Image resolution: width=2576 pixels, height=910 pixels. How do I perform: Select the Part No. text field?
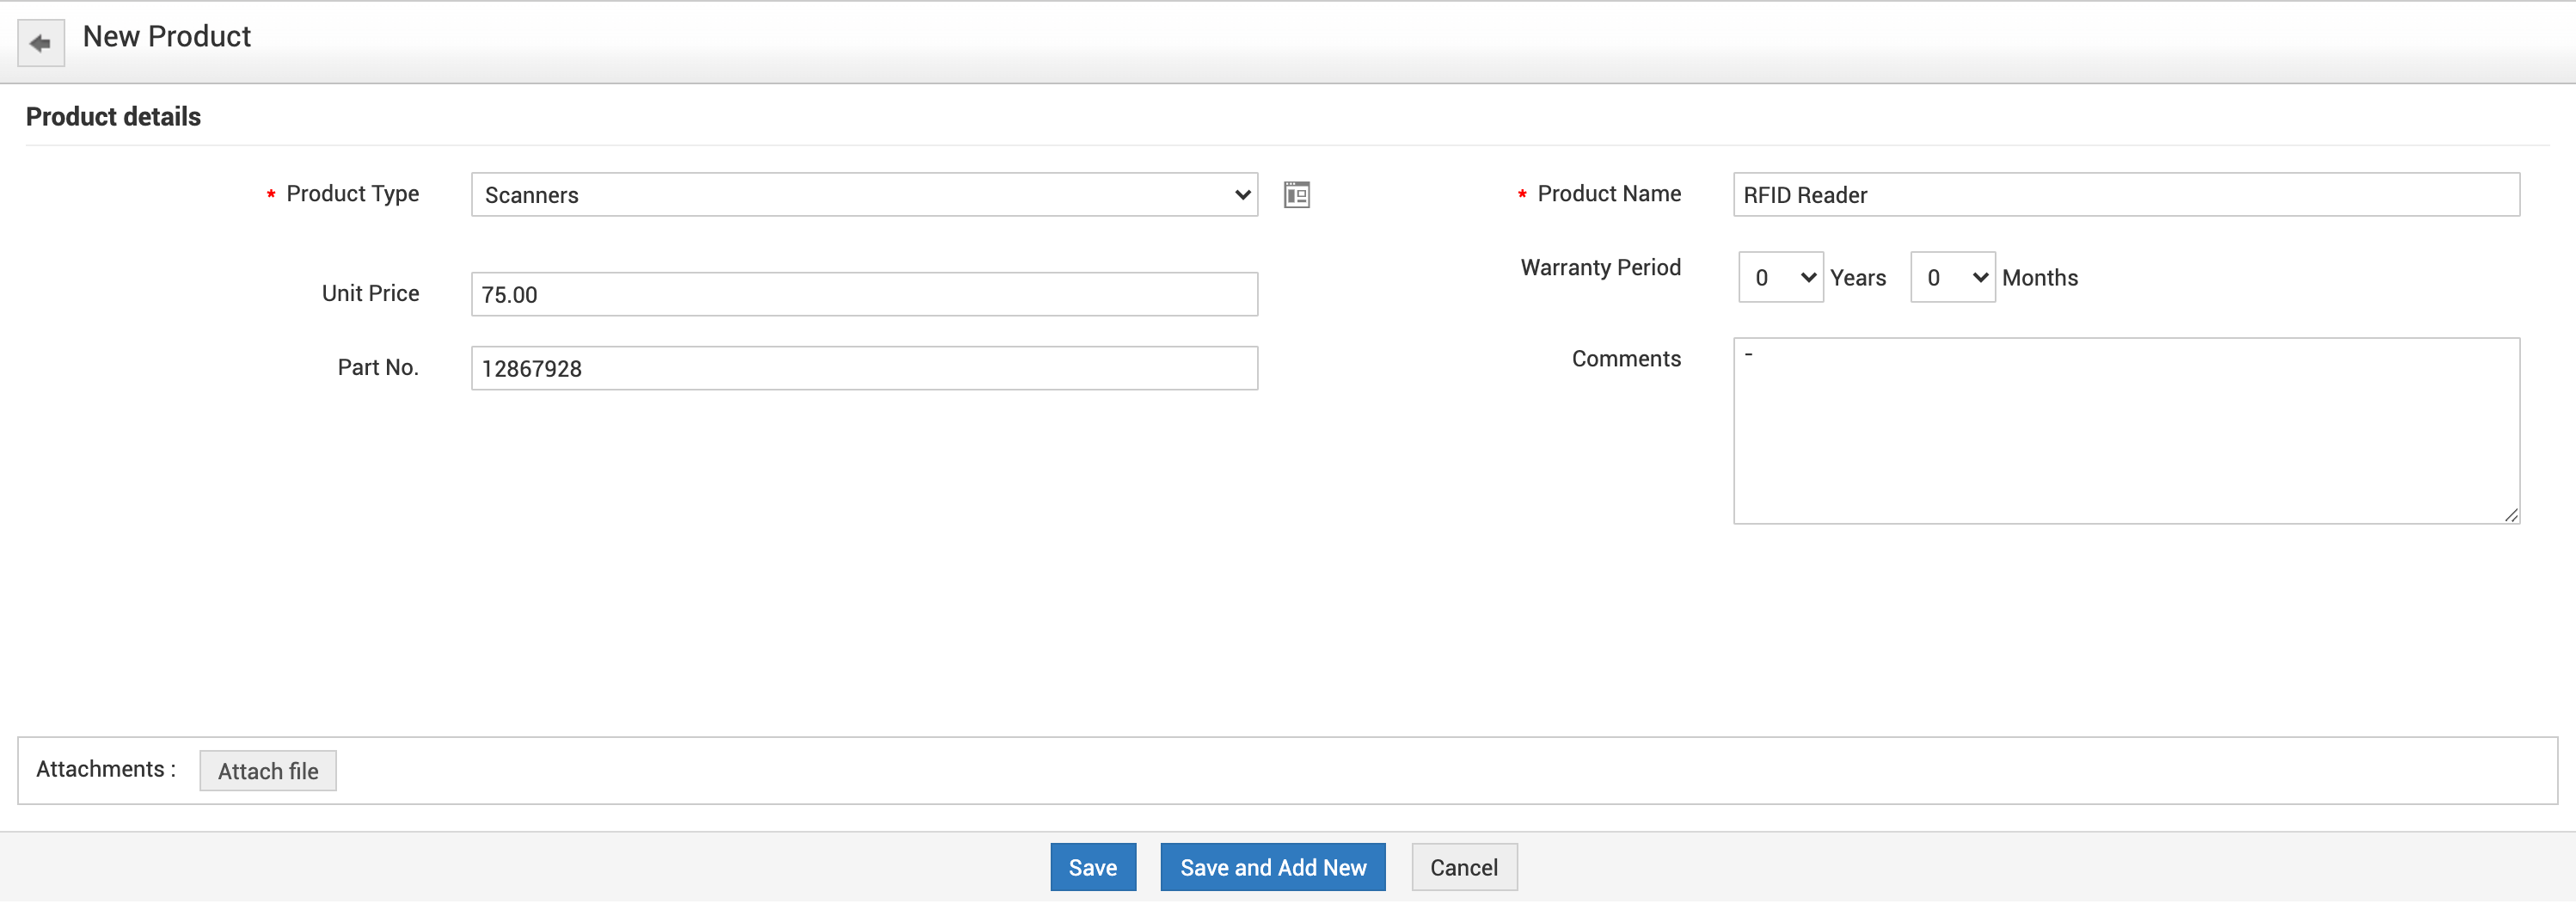[x=864, y=369]
